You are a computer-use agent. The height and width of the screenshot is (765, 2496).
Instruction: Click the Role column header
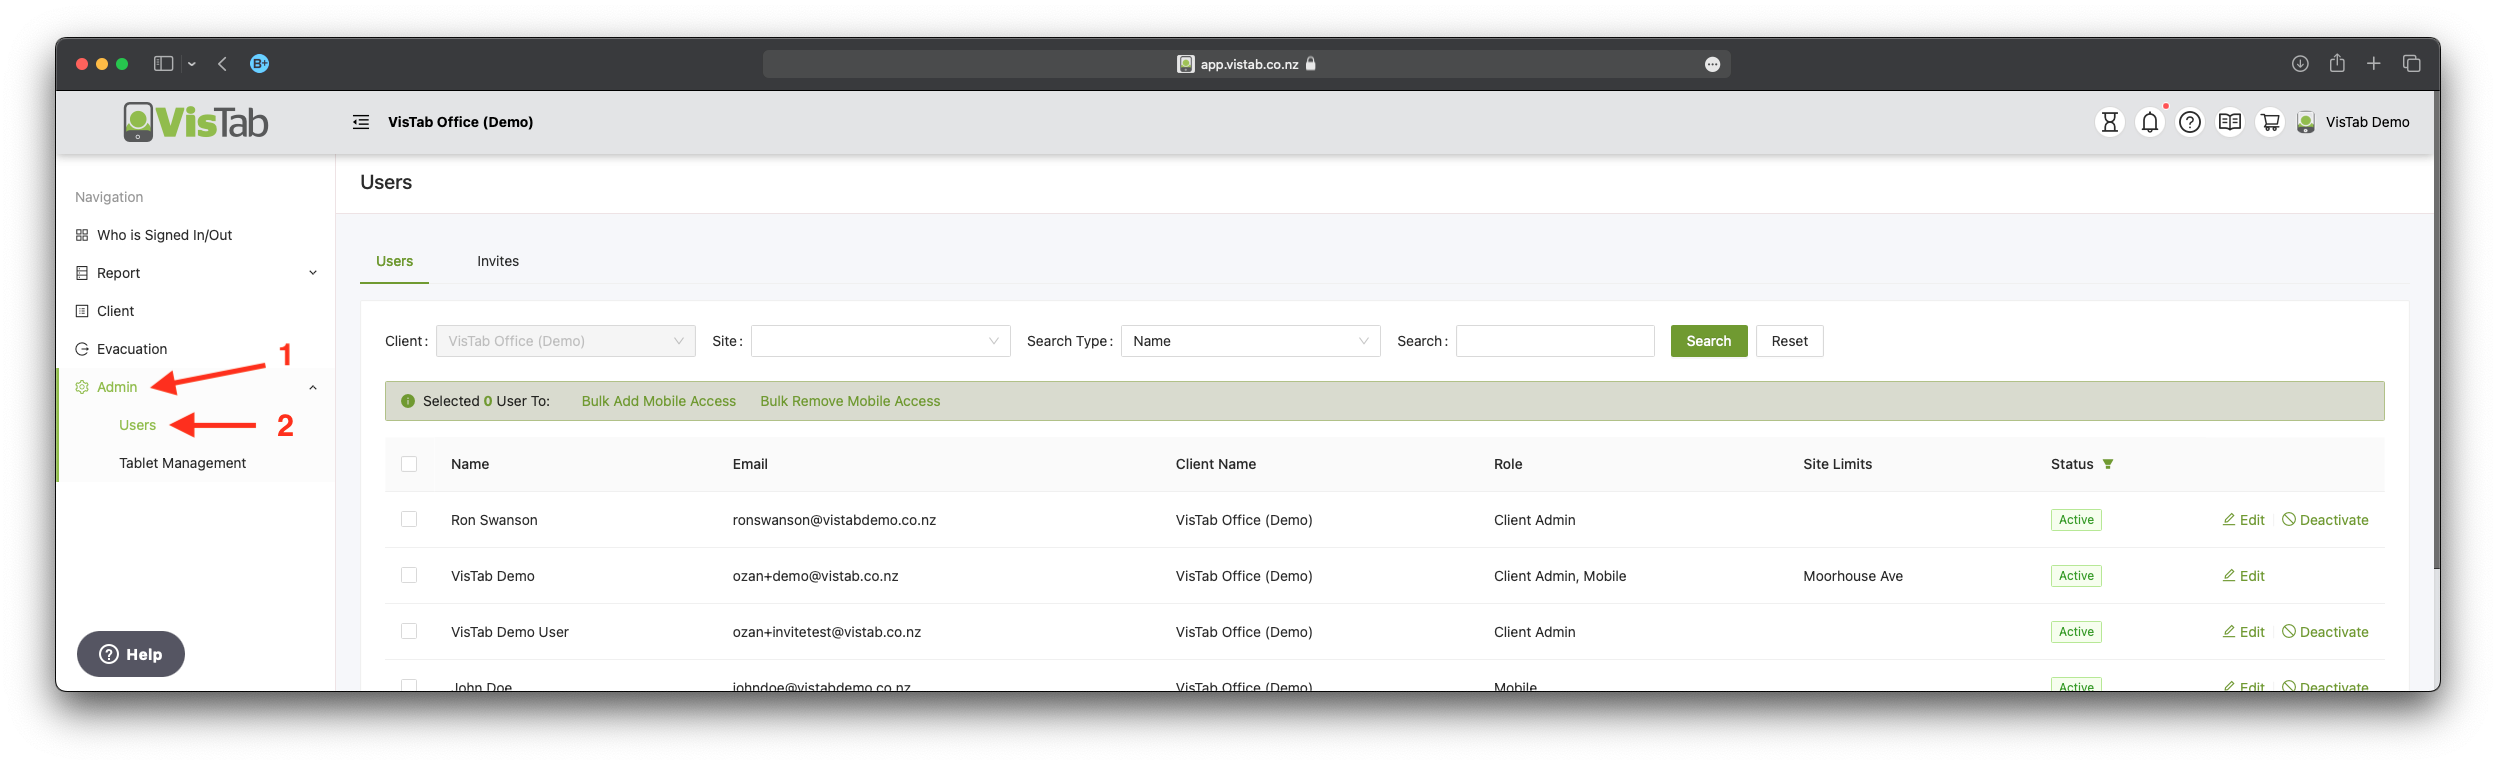tap(1508, 464)
